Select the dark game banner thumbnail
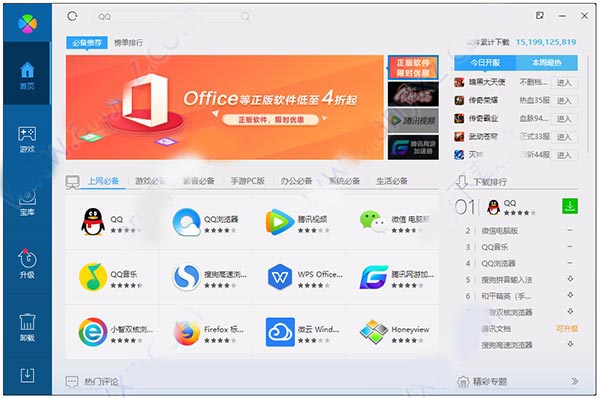The image size is (600, 398). click(x=413, y=94)
